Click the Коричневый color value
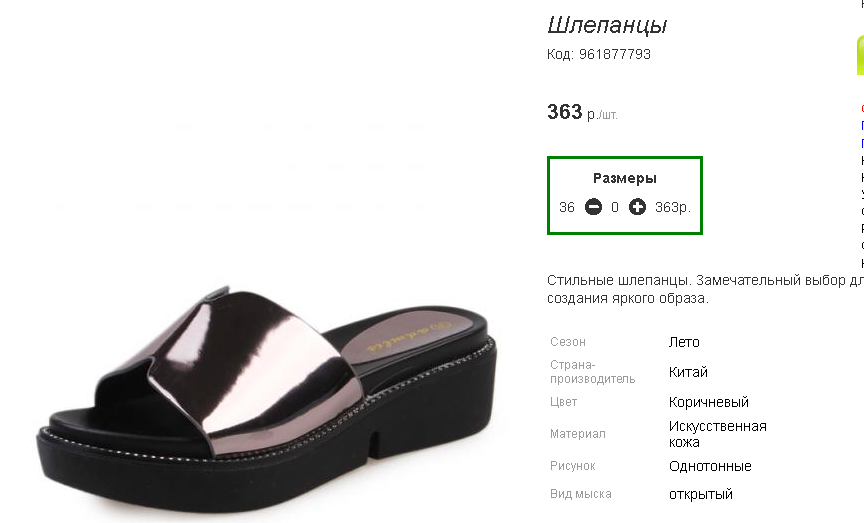The image size is (864, 523). pos(709,402)
